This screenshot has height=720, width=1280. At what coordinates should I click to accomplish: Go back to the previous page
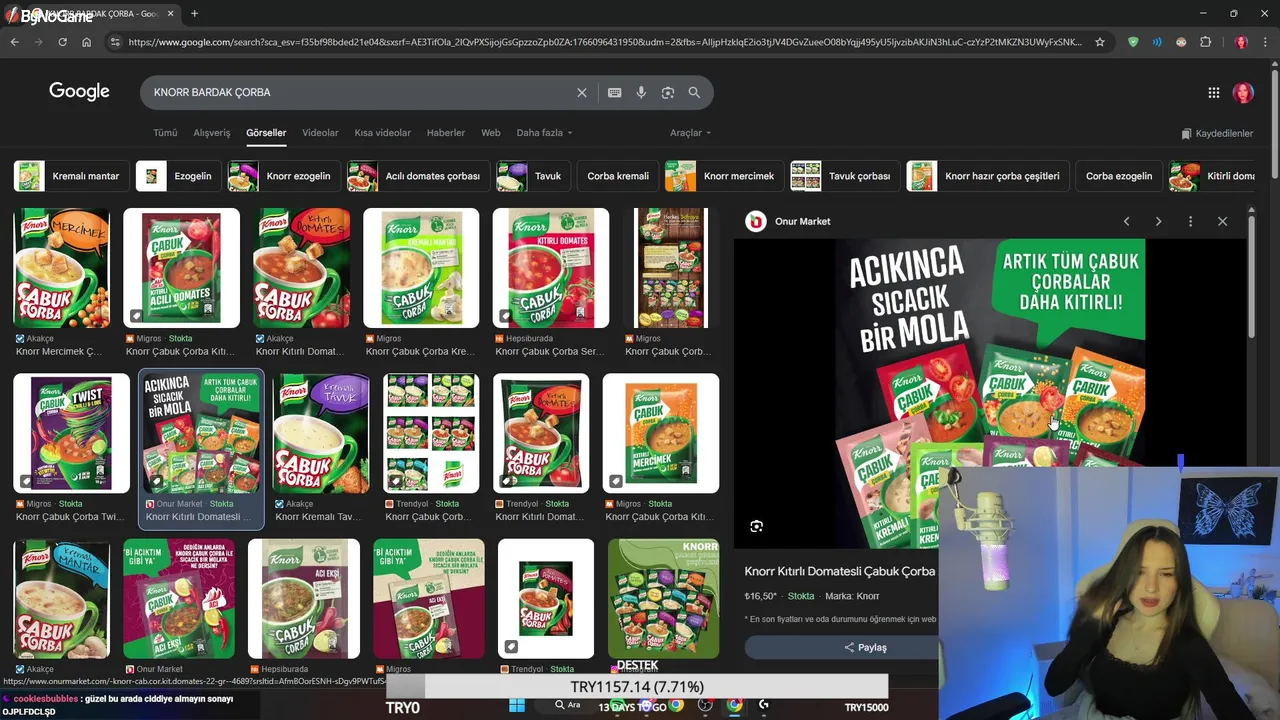pyautogui.click(x=14, y=42)
